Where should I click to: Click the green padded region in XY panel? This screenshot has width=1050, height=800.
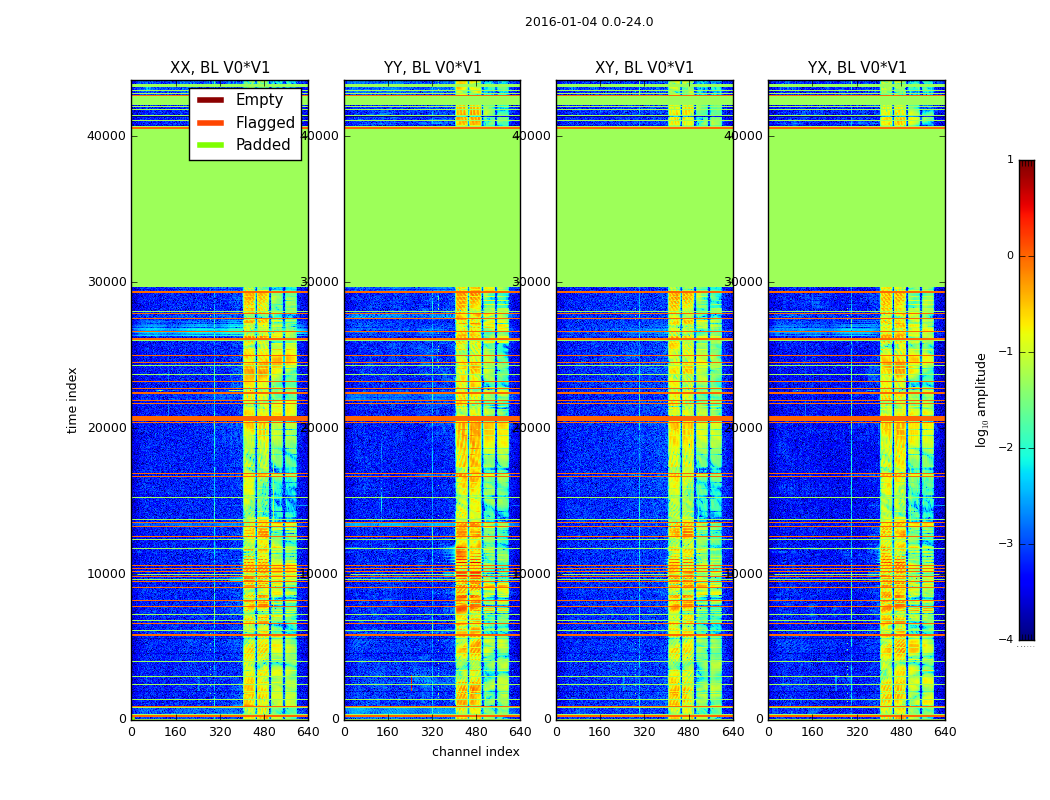644,208
